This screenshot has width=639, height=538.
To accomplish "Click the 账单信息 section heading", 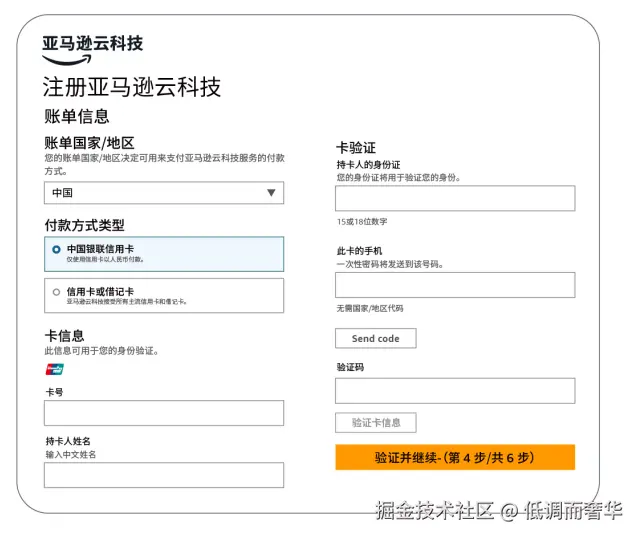I will point(77,117).
